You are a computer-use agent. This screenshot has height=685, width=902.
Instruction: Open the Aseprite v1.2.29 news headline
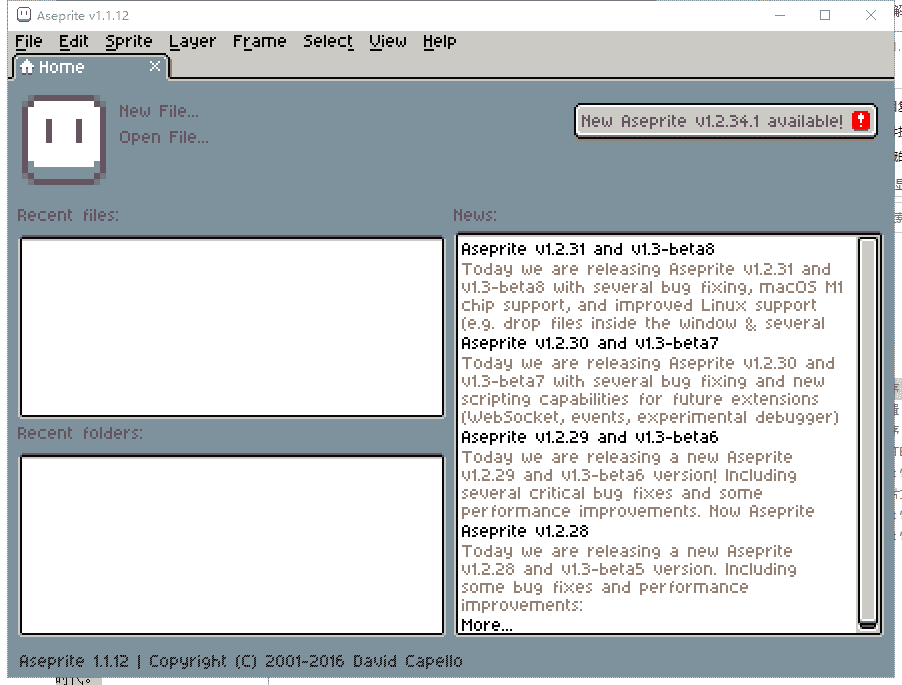589,437
